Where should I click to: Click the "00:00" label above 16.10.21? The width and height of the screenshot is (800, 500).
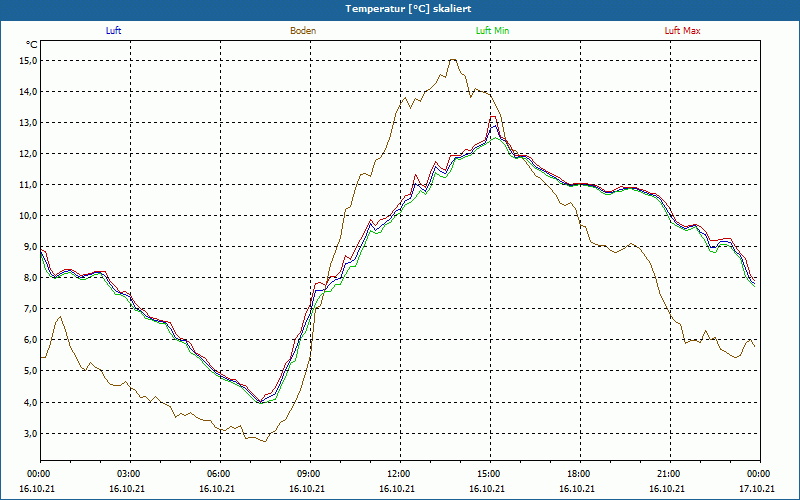point(38,474)
